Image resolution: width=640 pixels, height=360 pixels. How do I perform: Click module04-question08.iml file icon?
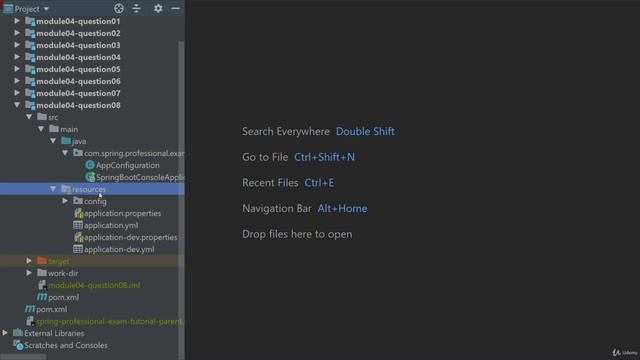(42, 285)
